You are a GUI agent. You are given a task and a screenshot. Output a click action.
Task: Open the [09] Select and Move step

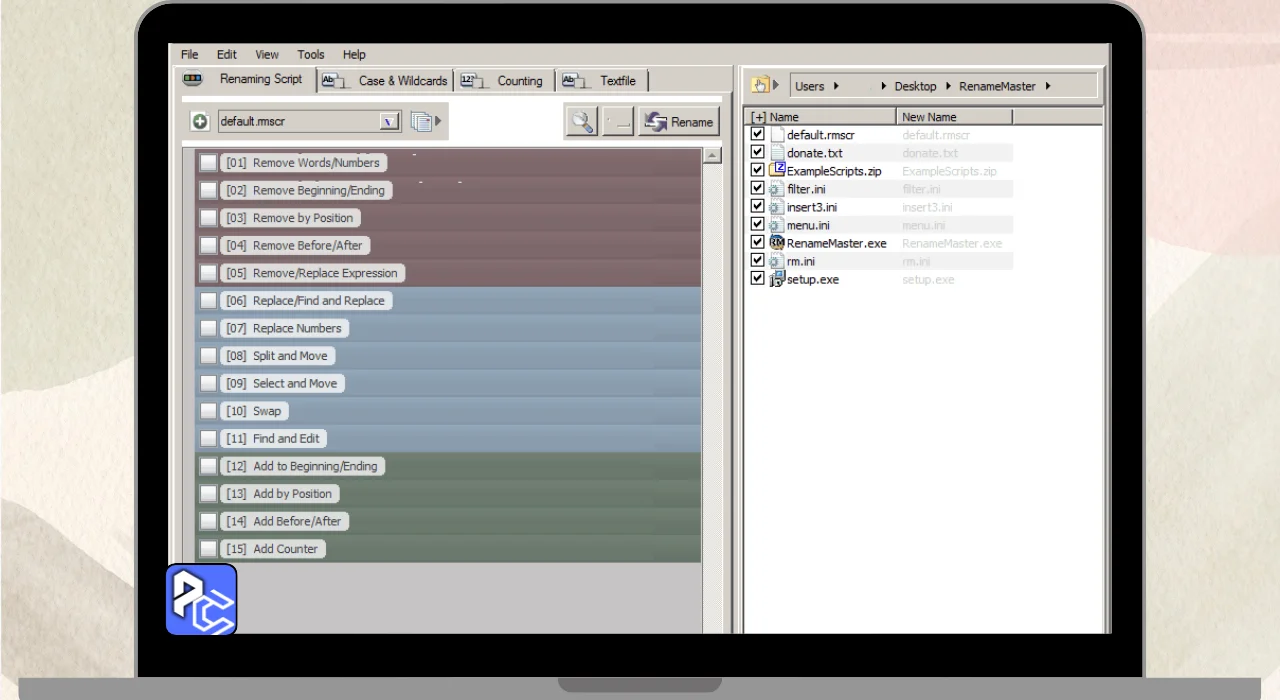pyautogui.click(x=282, y=383)
